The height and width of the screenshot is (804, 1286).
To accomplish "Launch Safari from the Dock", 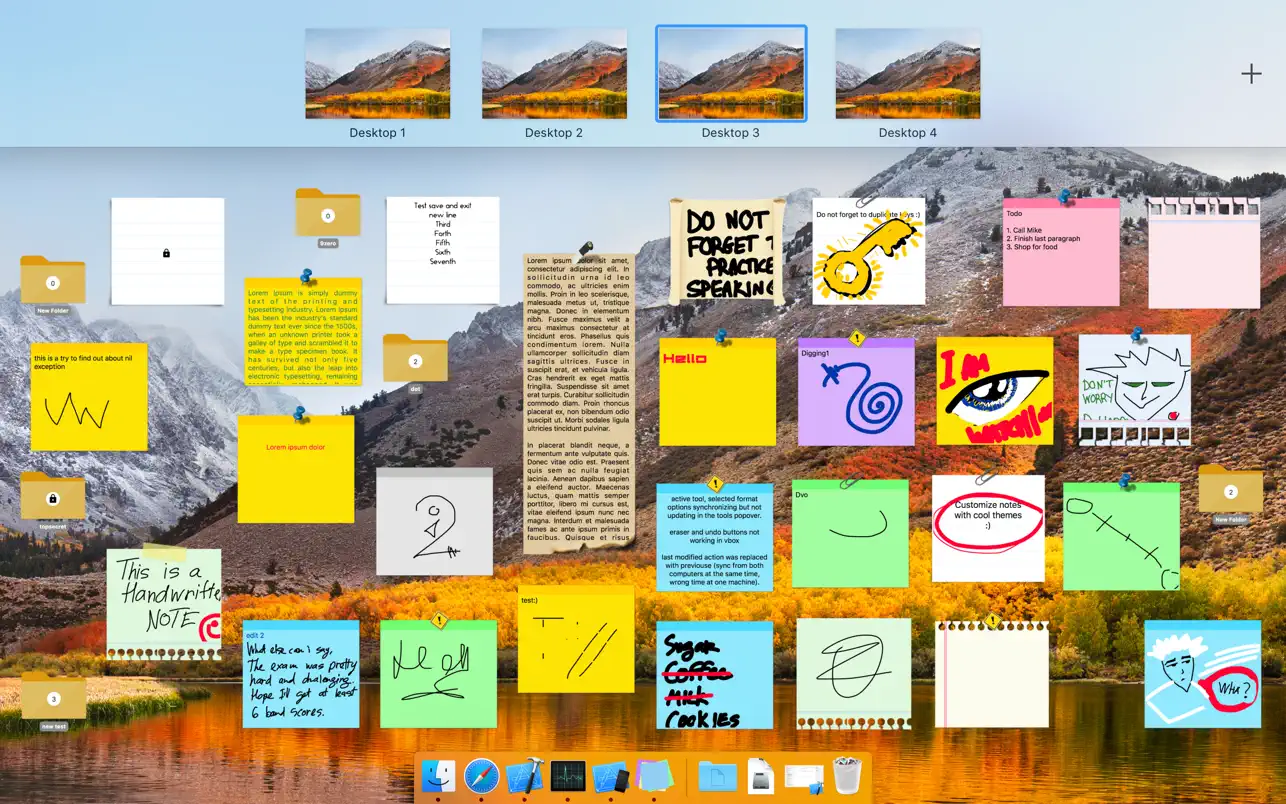I will click(x=482, y=776).
